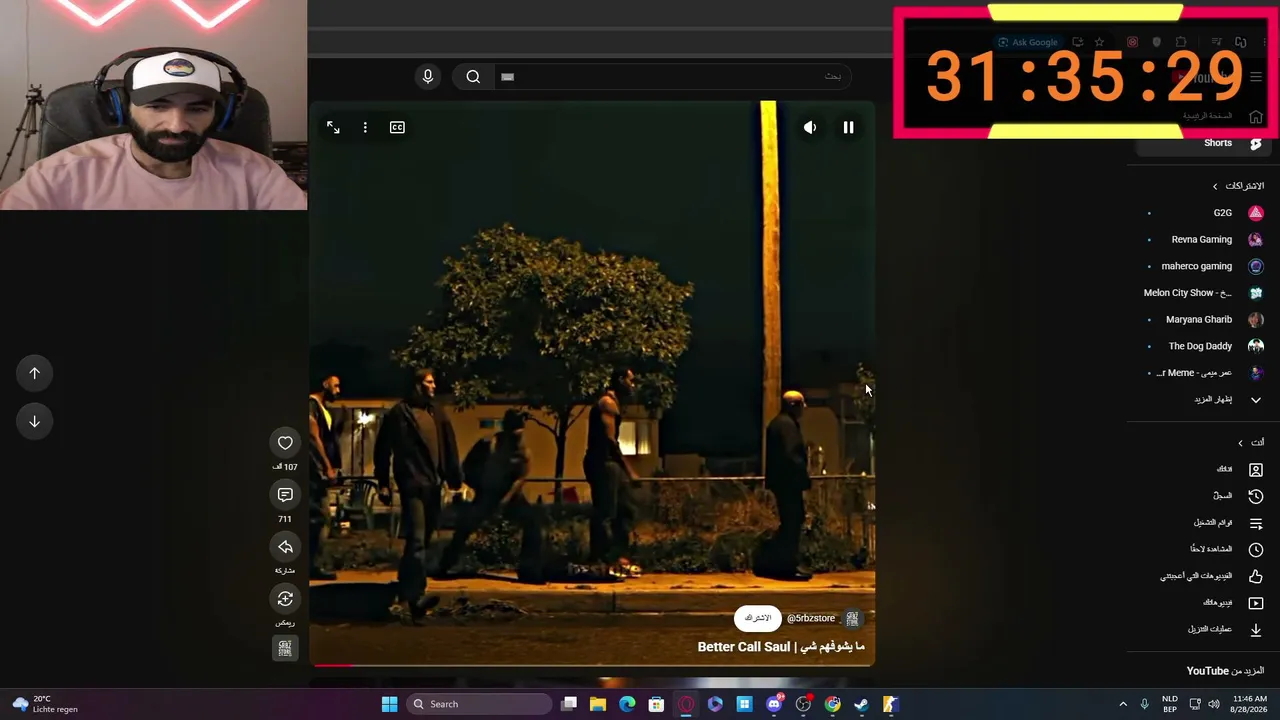Screen dimensions: 1280x720
Task: Share this Short via the arrow icon
Action: 285,547
